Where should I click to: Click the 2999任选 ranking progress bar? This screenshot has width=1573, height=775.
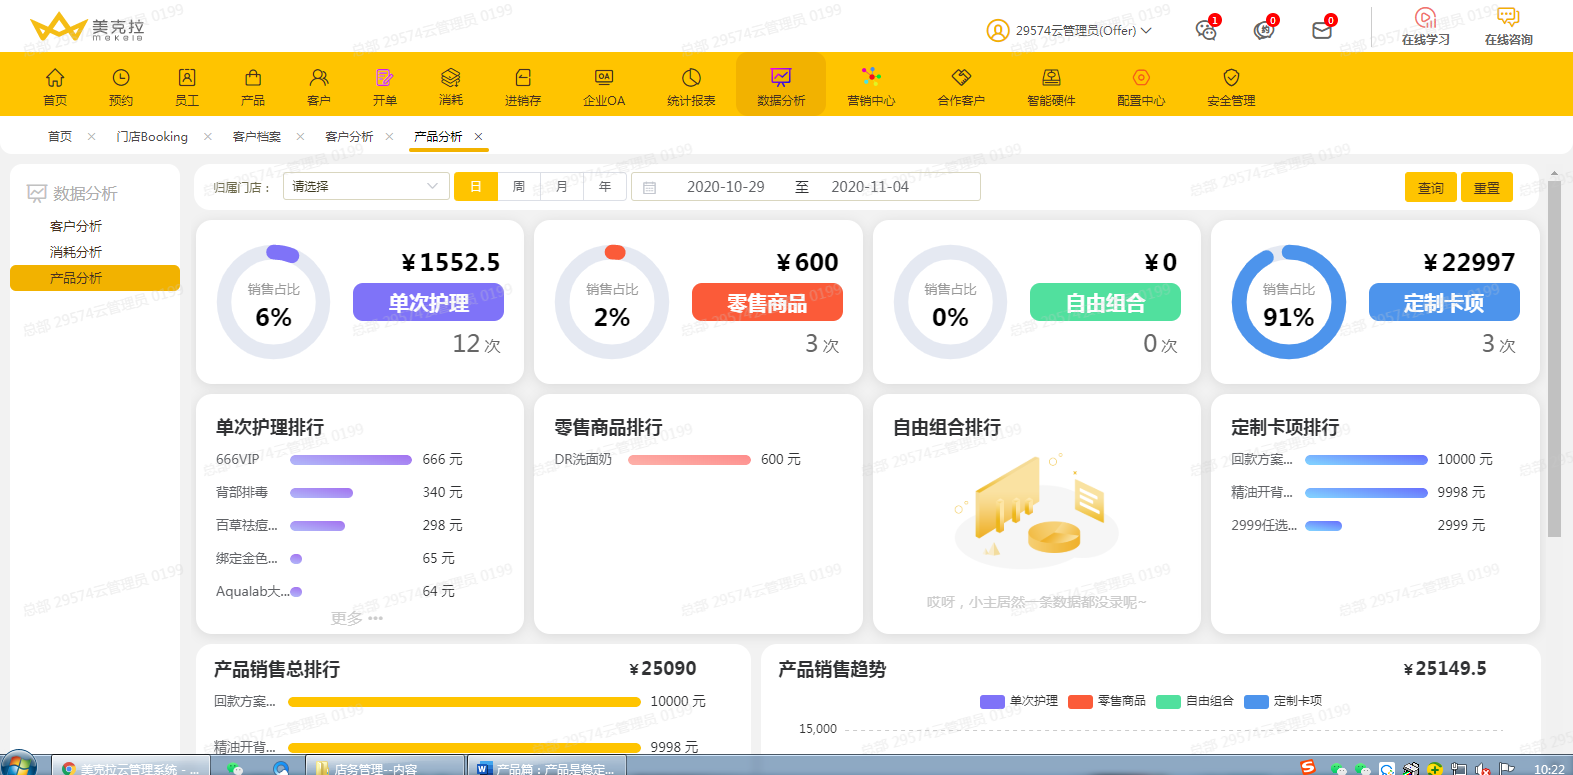[1324, 526]
